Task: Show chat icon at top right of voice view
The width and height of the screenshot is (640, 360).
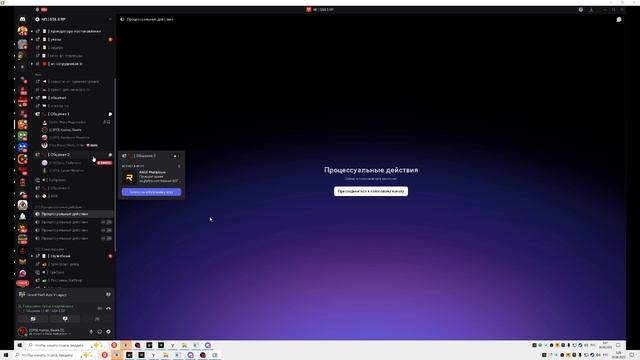Action: click(x=619, y=19)
